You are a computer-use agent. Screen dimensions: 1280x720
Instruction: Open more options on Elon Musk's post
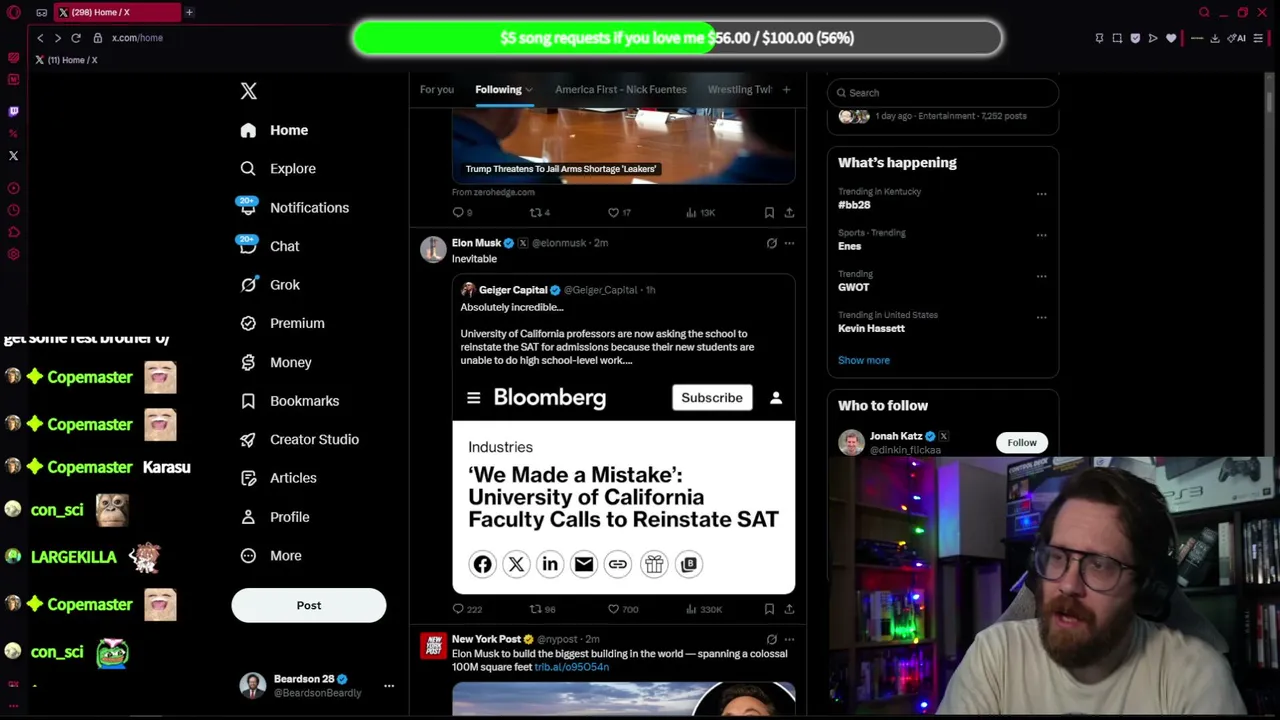pos(789,243)
